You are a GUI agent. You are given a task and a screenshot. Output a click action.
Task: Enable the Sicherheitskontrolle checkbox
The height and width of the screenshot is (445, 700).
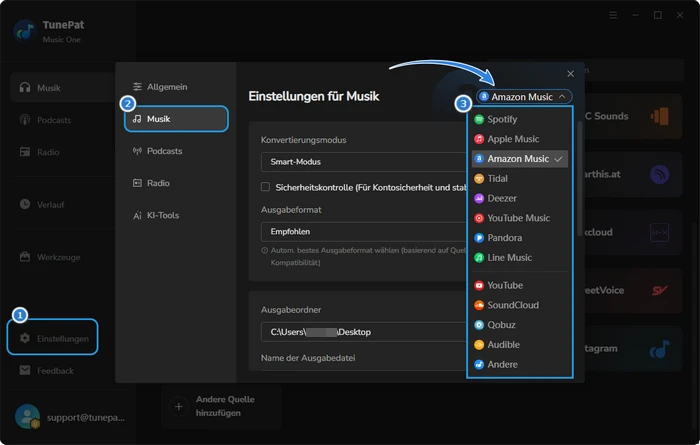(265, 187)
